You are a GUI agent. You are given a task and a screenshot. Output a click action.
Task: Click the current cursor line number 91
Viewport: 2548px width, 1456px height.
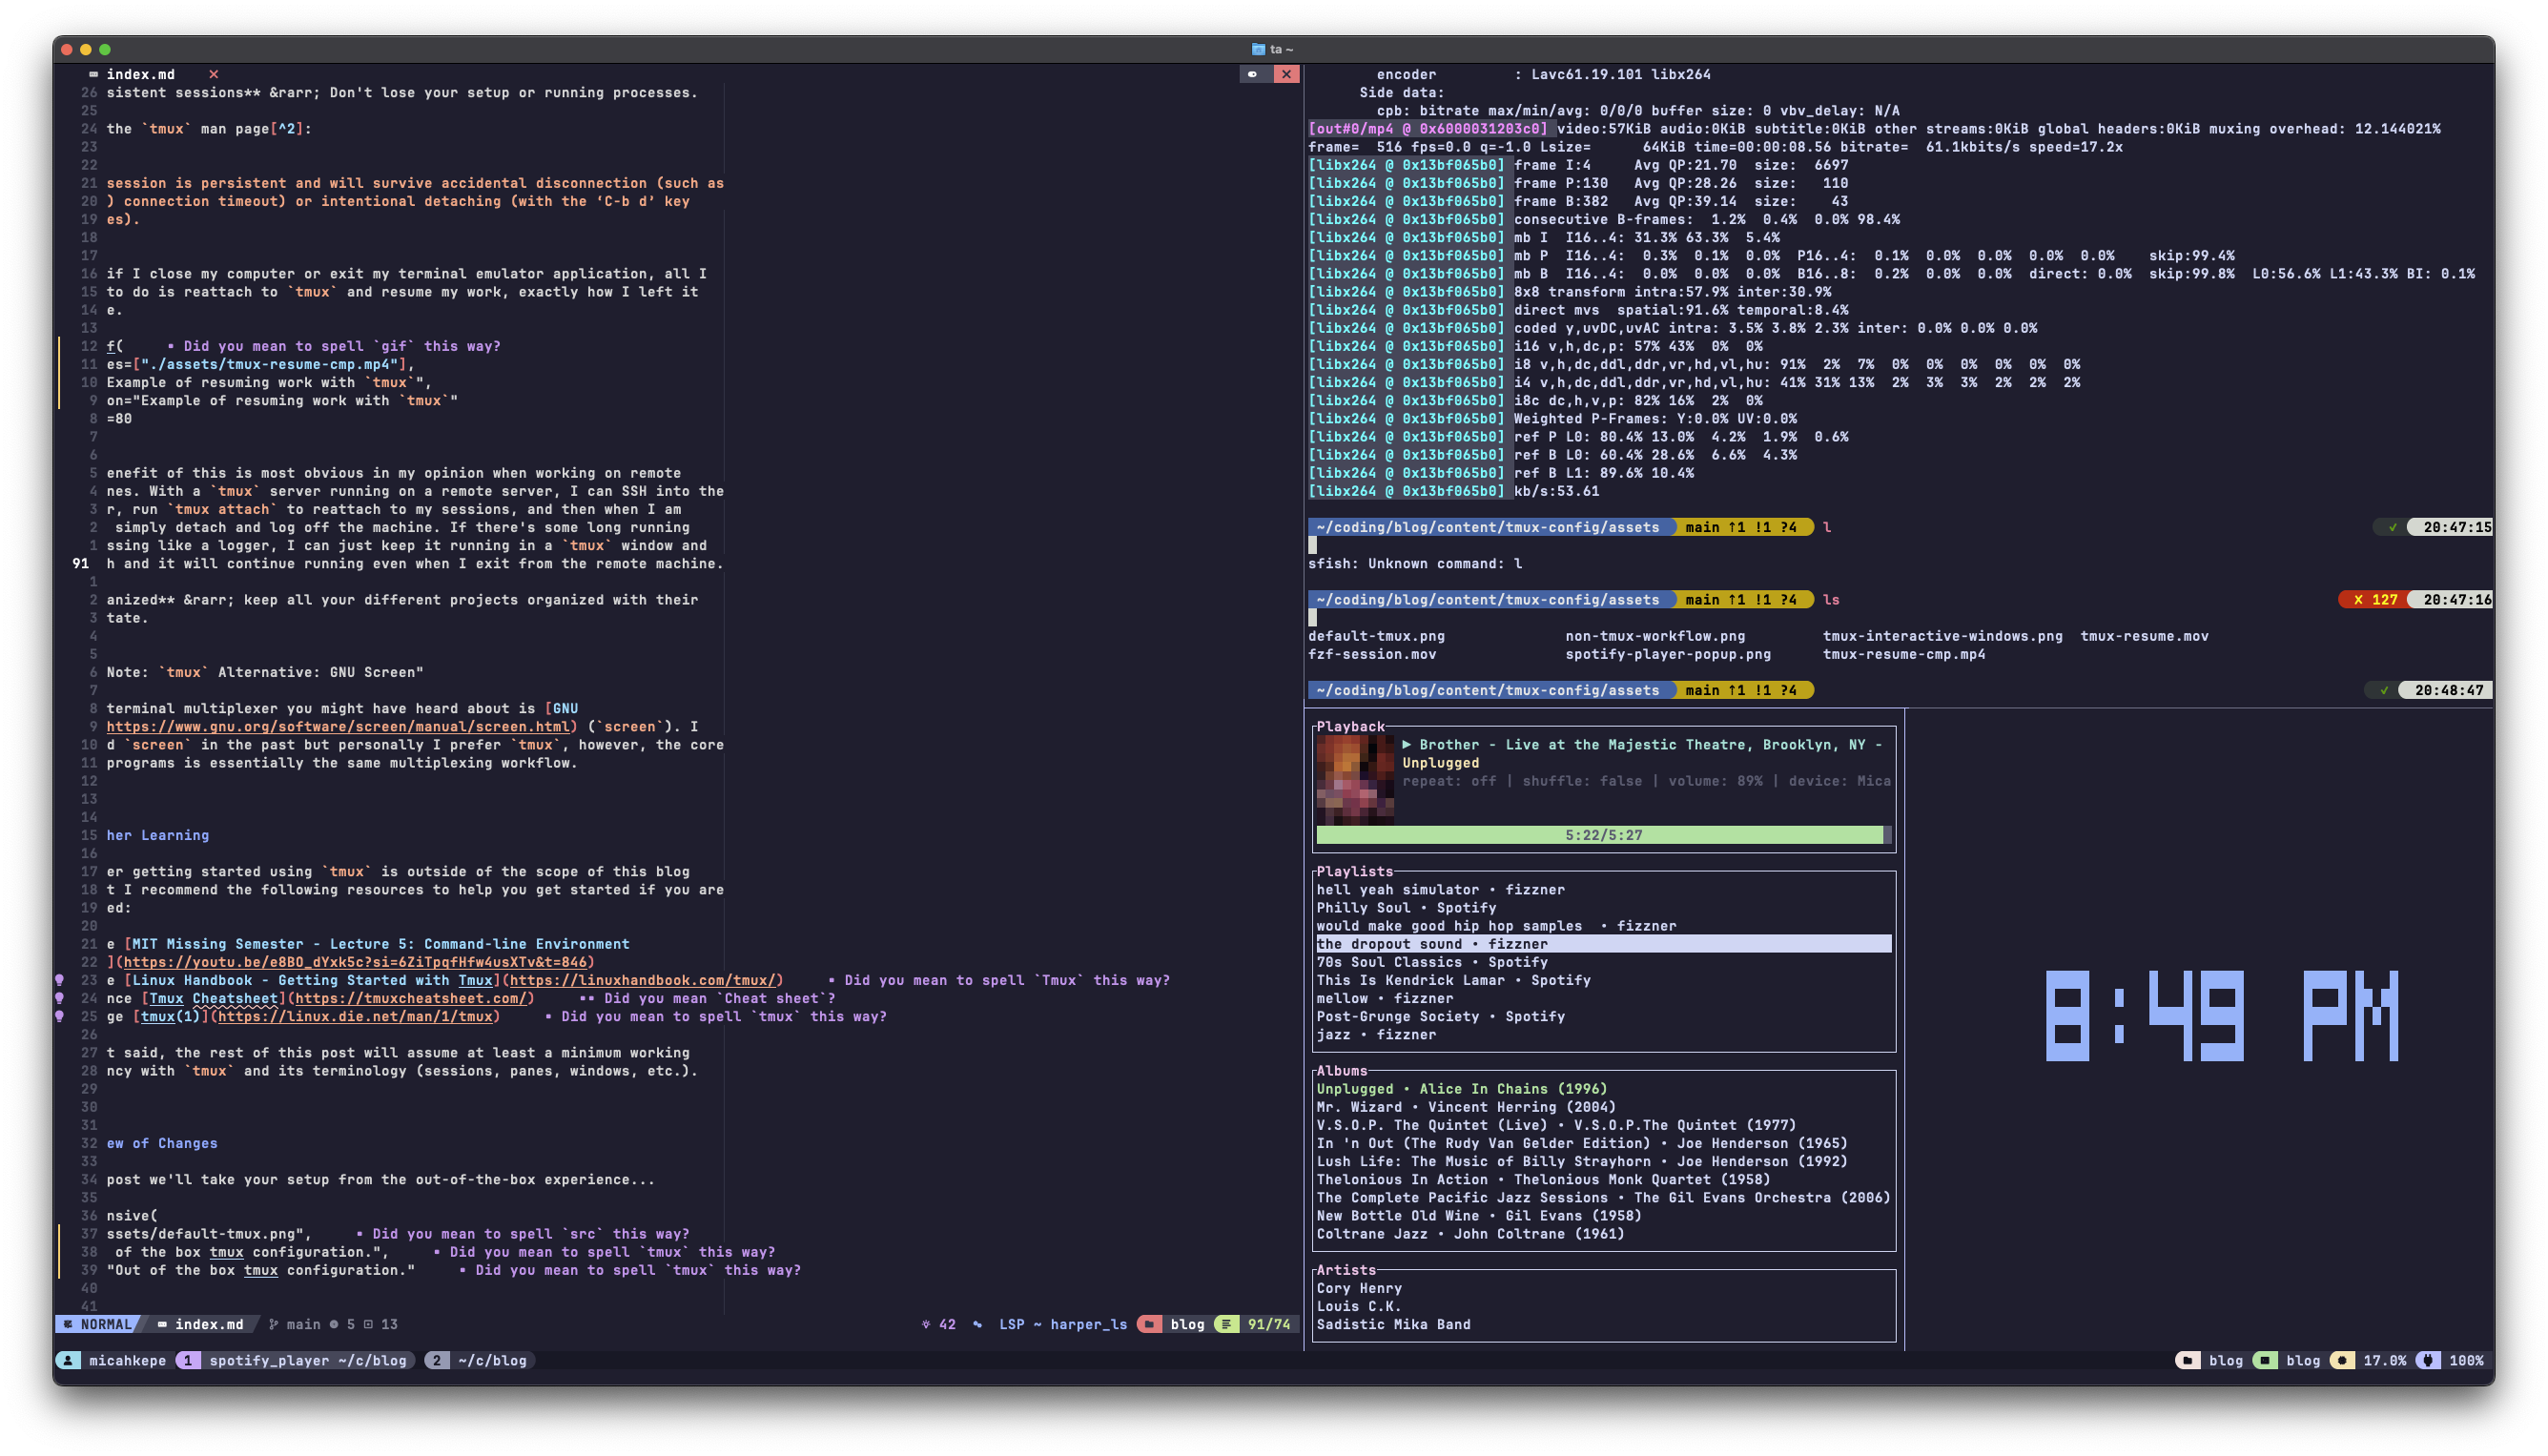tap(81, 563)
